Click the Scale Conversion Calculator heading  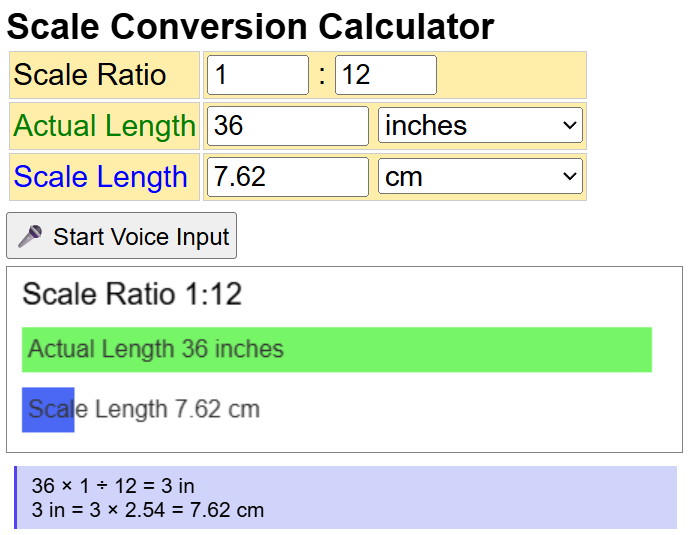(x=250, y=26)
